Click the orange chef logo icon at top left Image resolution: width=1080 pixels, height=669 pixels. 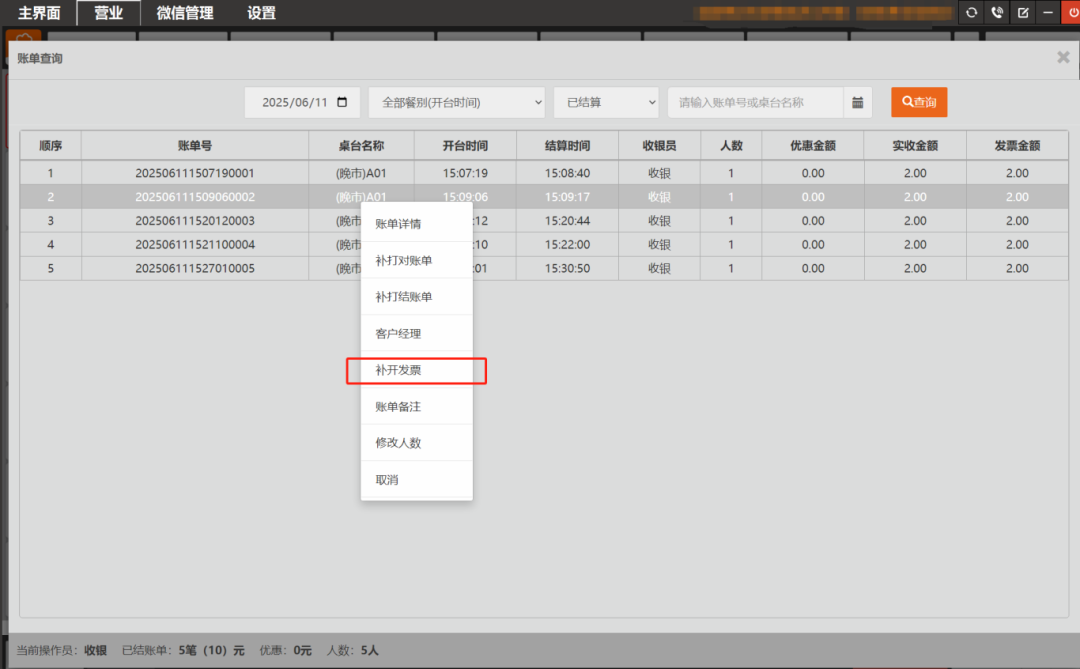[x=23, y=38]
